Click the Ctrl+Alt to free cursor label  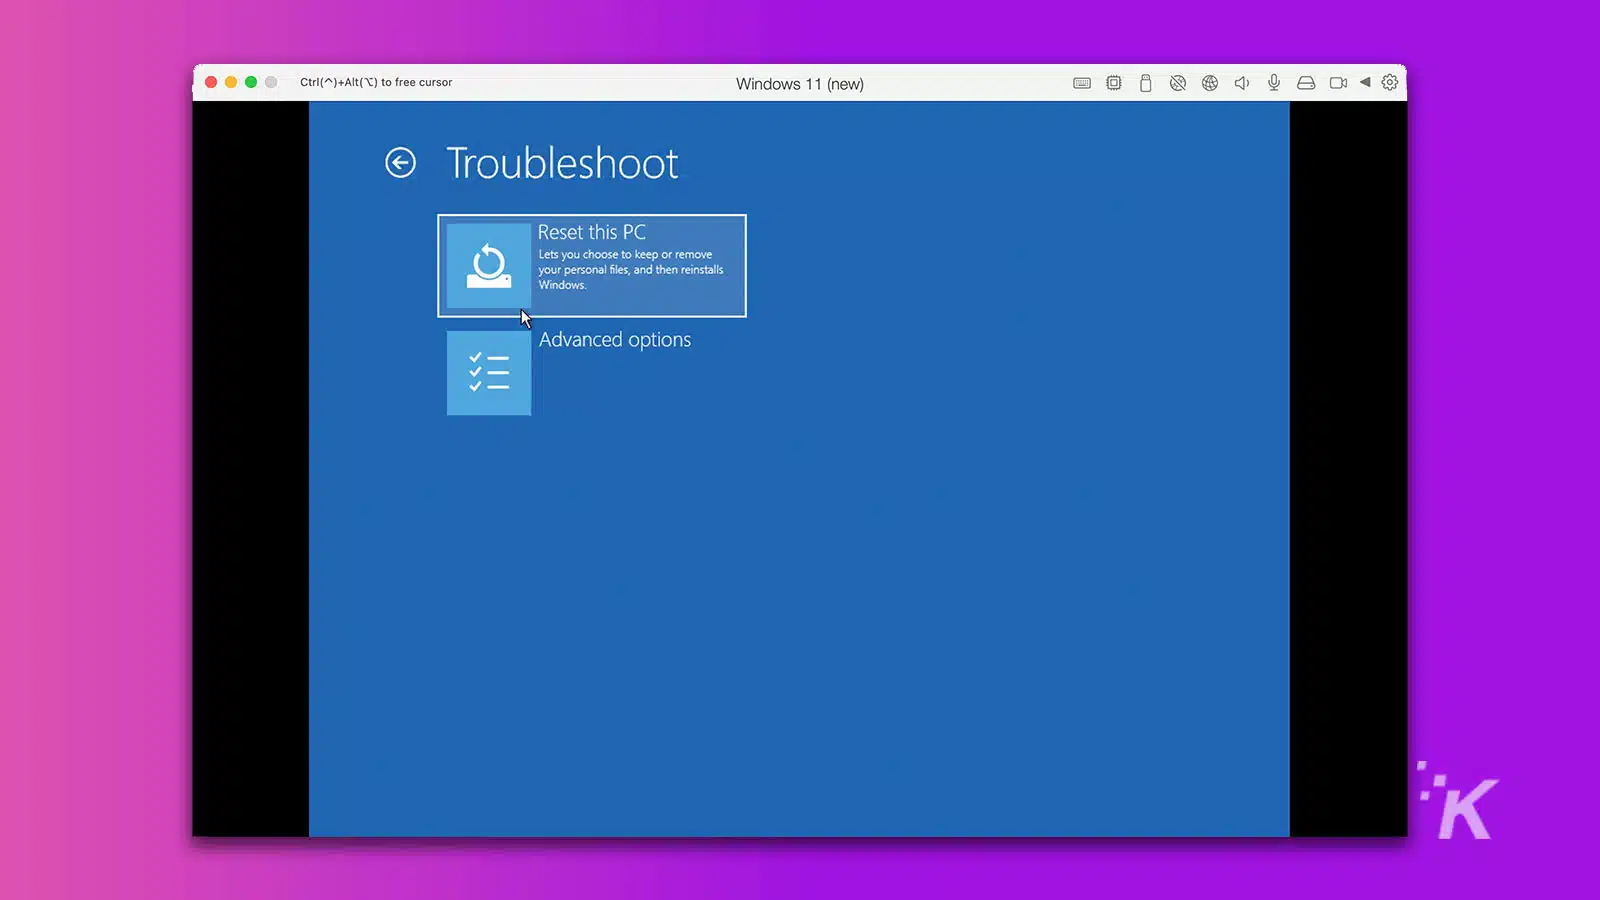(375, 83)
